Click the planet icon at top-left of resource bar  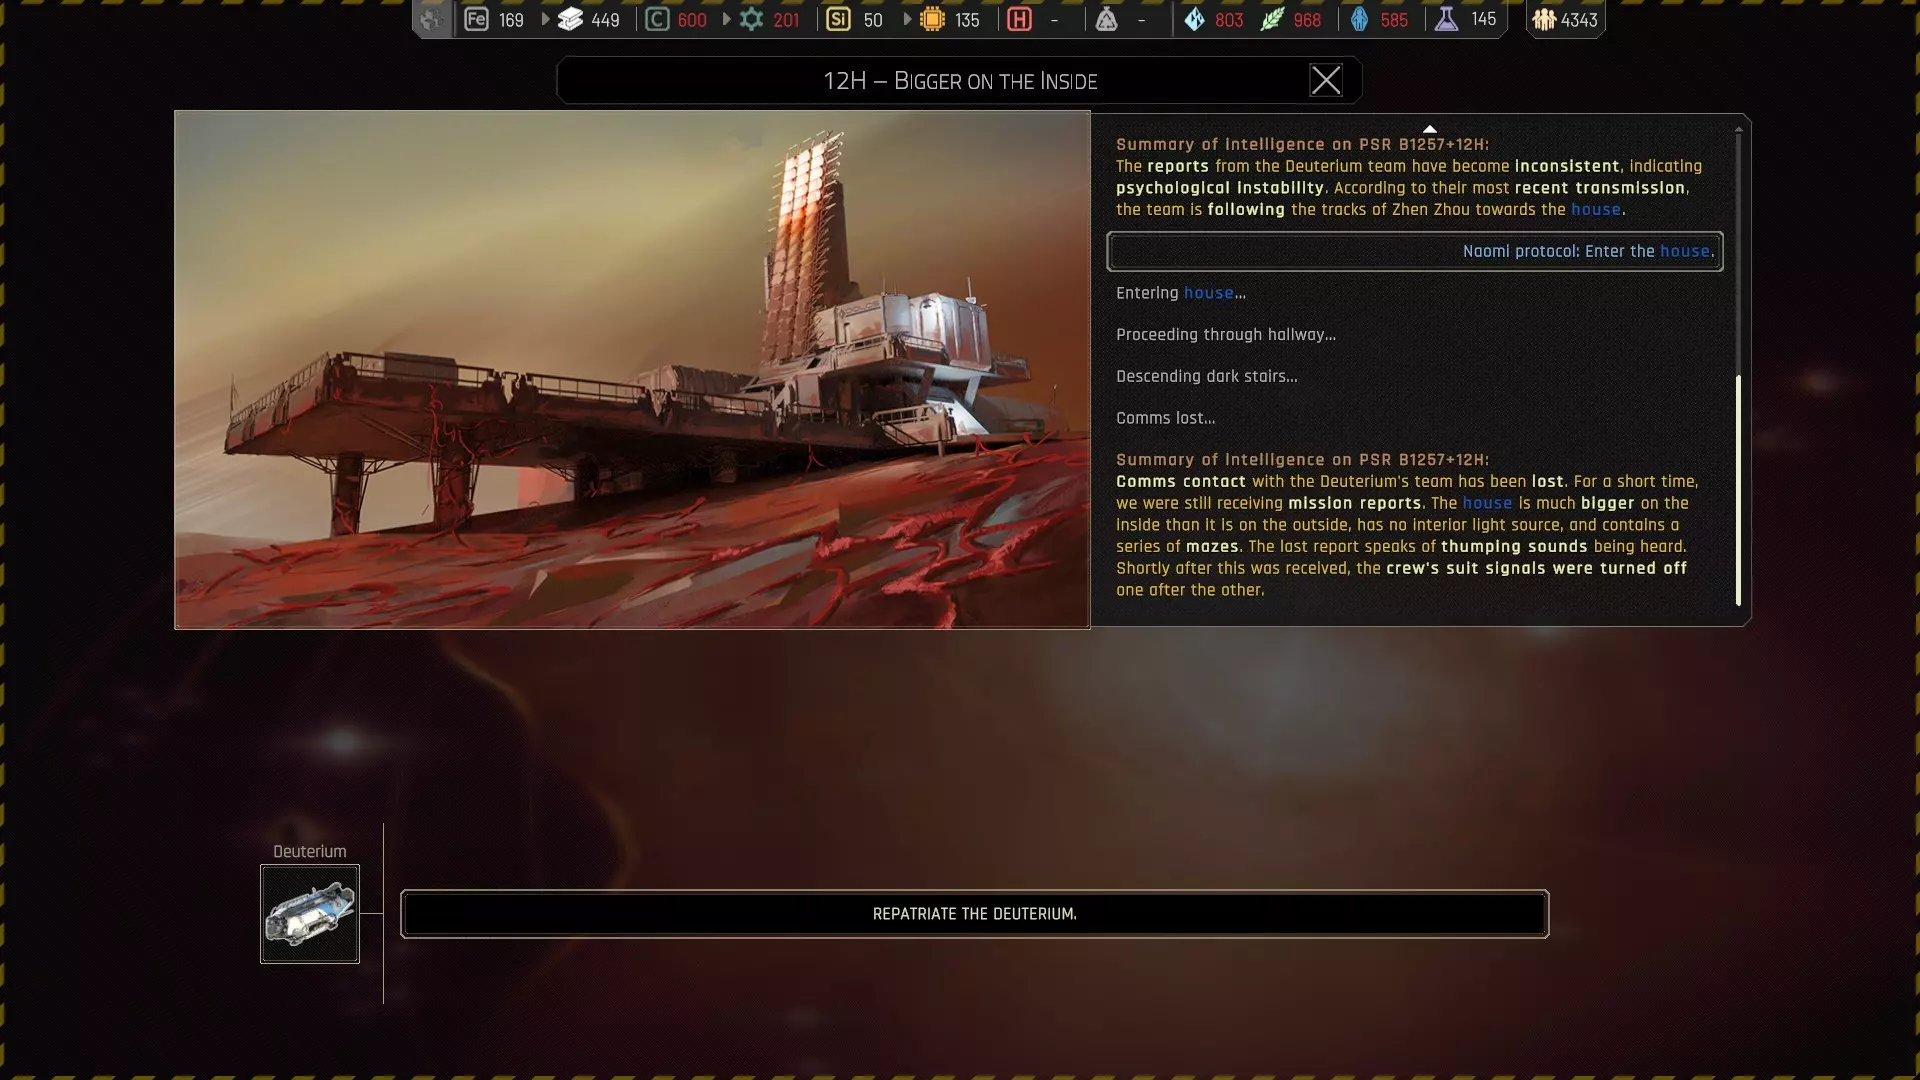[x=431, y=19]
